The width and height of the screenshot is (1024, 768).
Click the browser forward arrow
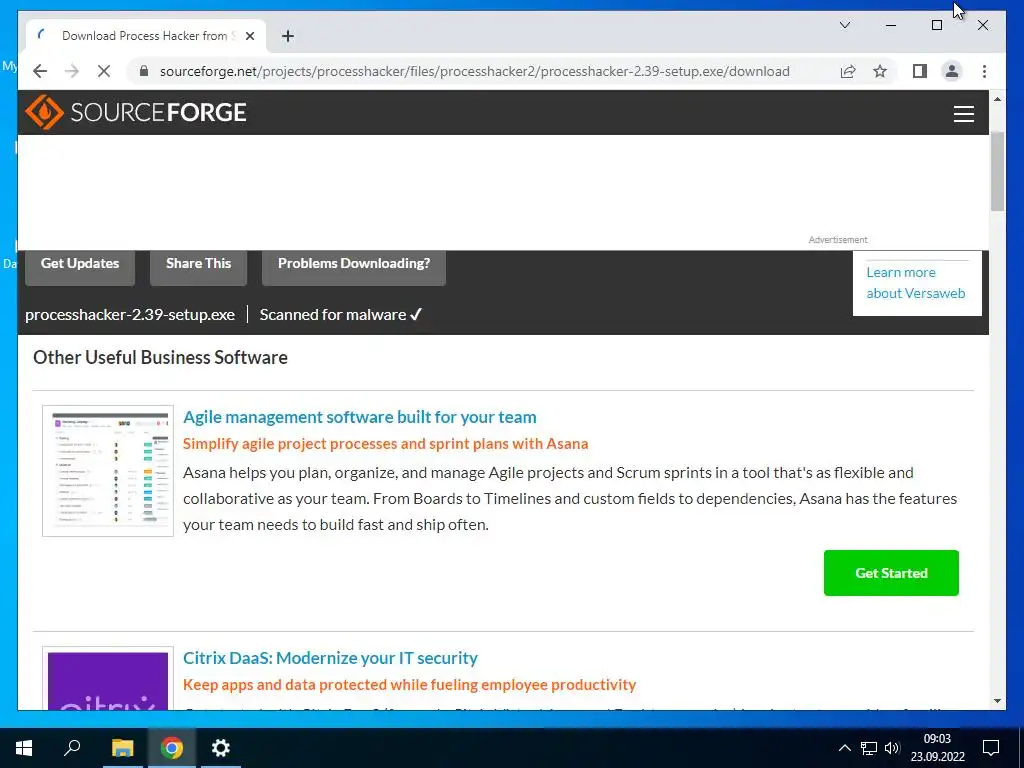point(72,71)
